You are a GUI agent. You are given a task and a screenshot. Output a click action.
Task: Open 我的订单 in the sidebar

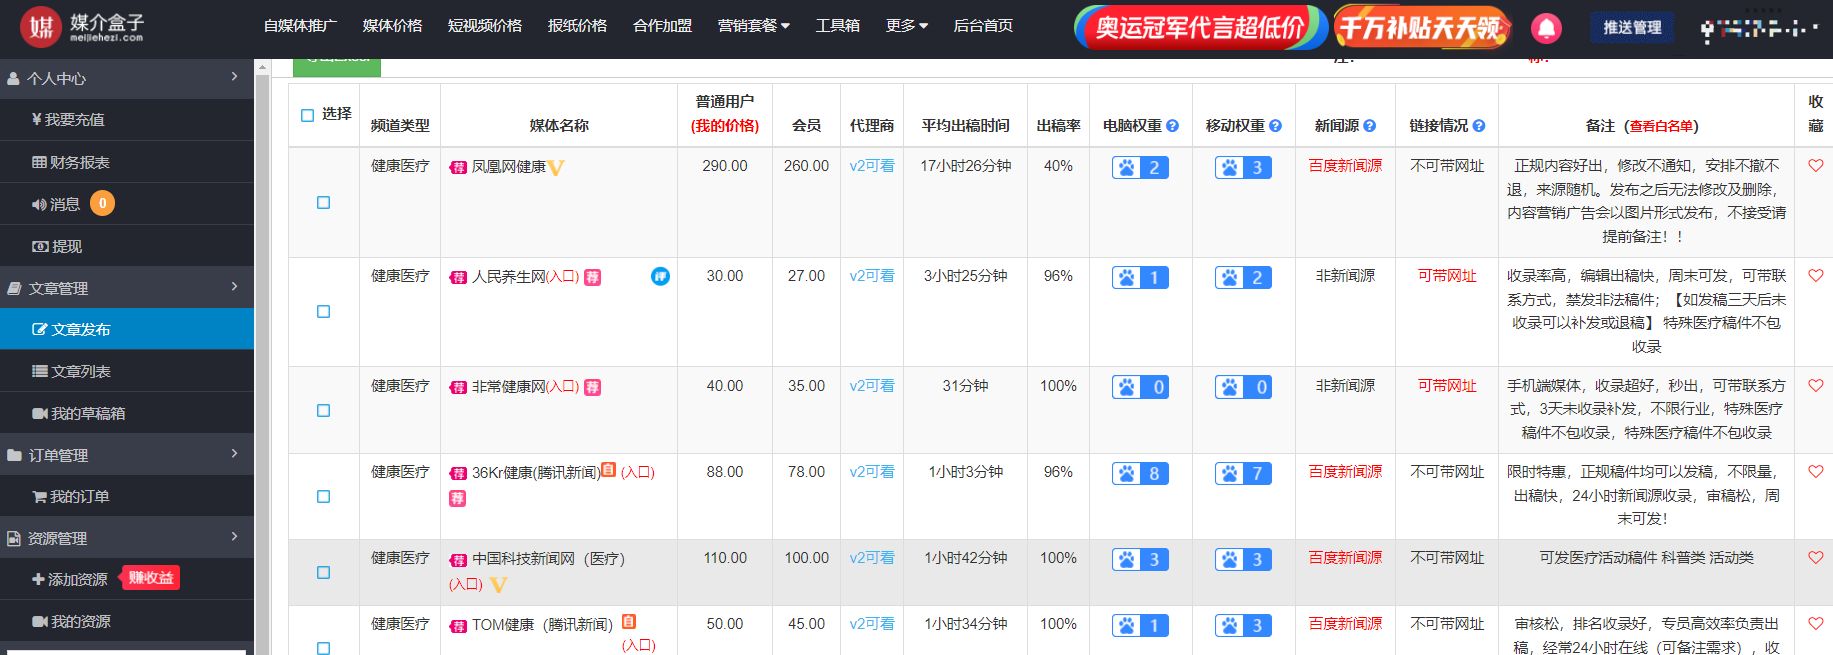coord(127,496)
